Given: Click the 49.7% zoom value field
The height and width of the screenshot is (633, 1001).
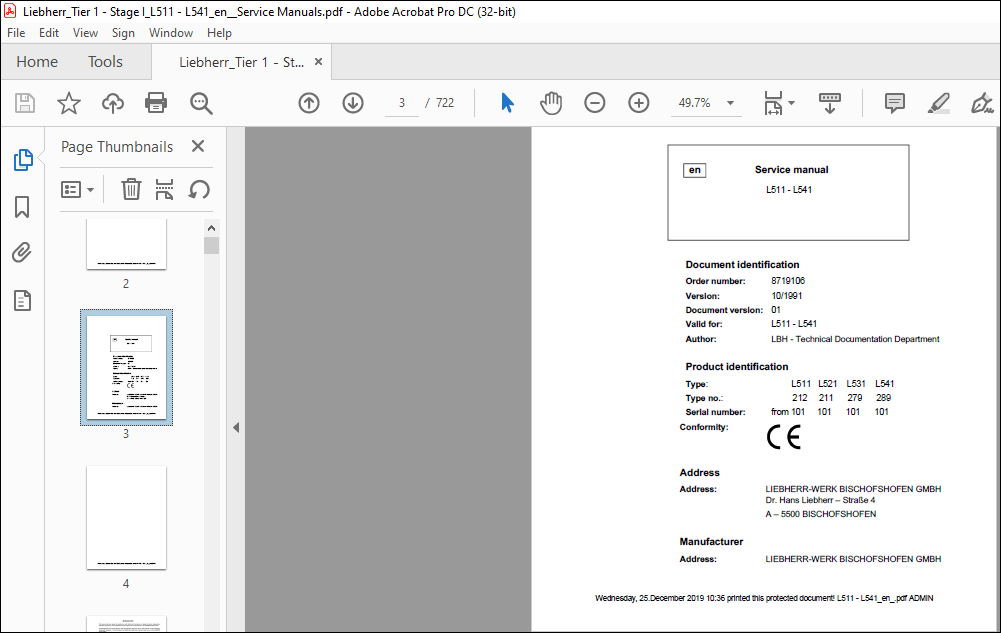Looking at the screenshot, I should pos(695,103).
